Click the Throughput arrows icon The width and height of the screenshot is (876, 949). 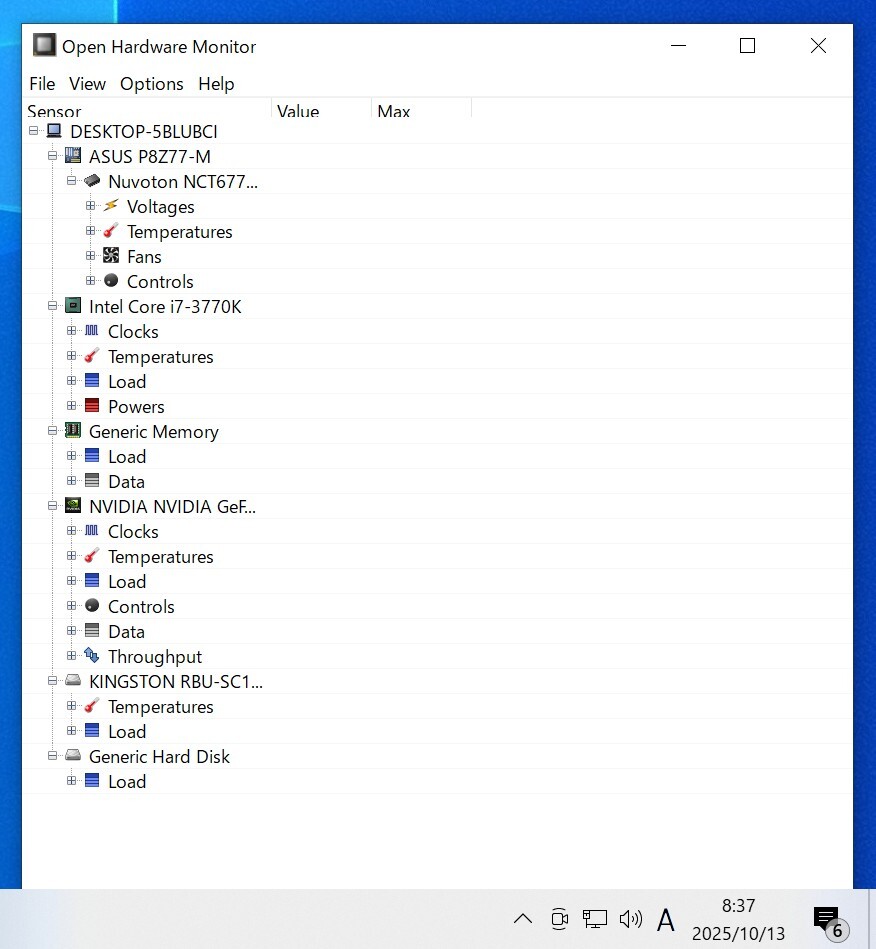(92, 656)
